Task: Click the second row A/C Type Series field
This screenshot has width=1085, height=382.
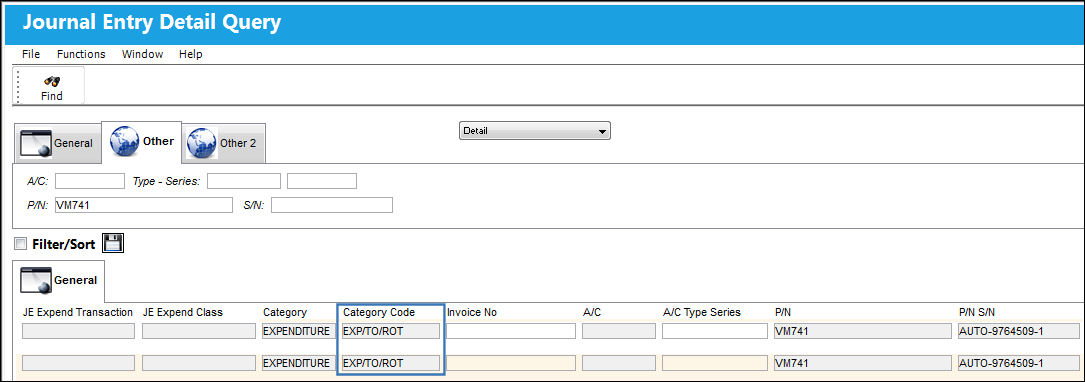Action: tap(715, 363)
